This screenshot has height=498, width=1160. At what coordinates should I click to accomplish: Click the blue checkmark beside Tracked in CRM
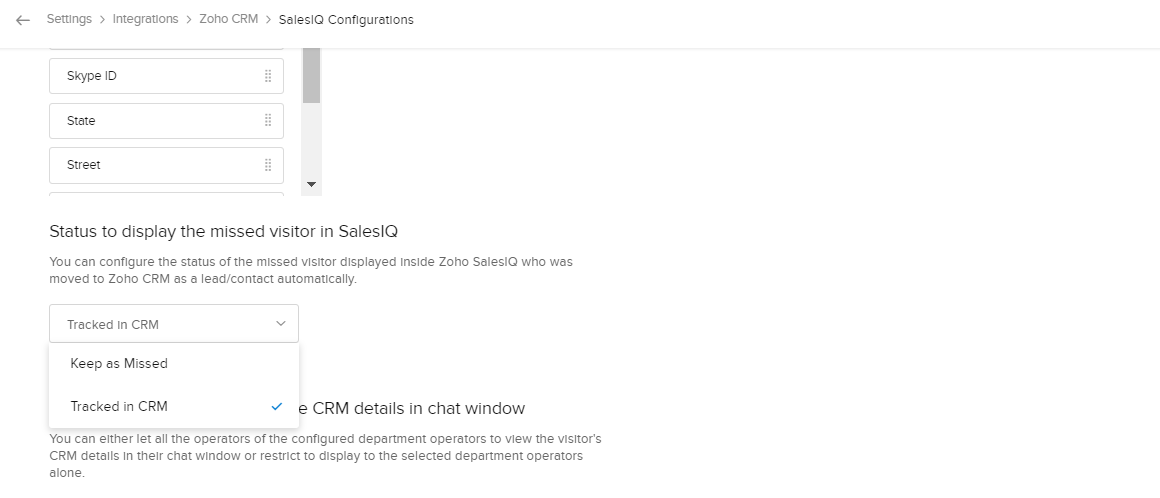click(x=277, y=407)
